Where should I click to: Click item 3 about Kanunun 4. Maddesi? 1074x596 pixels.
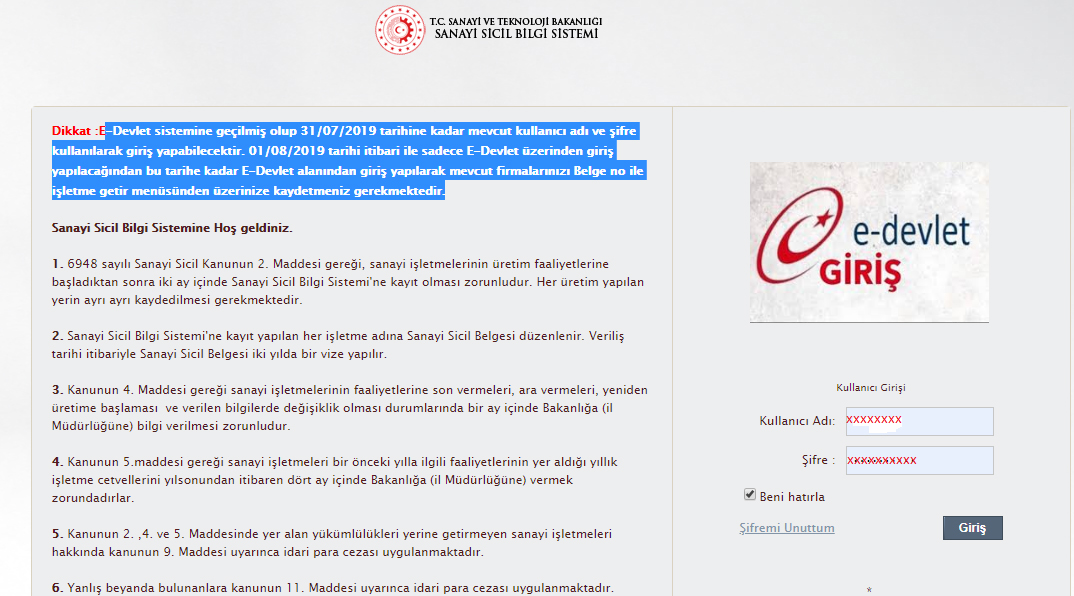coord(350,408)
